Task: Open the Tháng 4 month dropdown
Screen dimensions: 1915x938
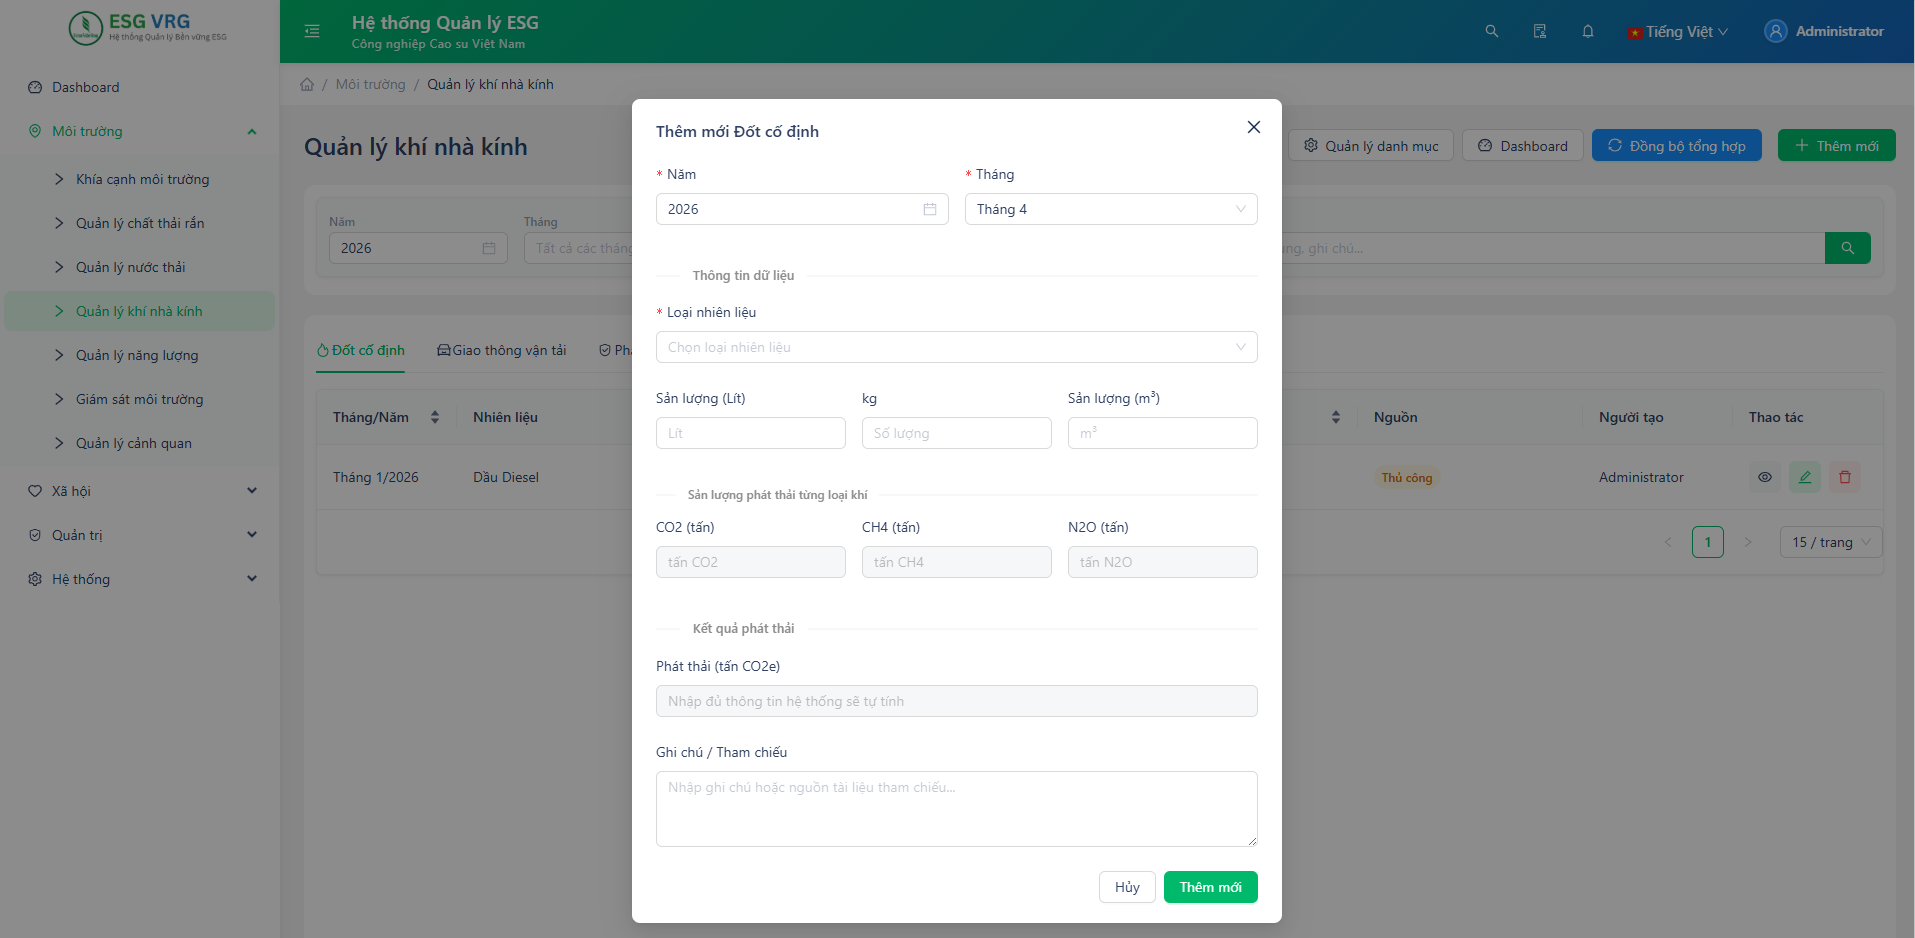Action: (1111, 209)
